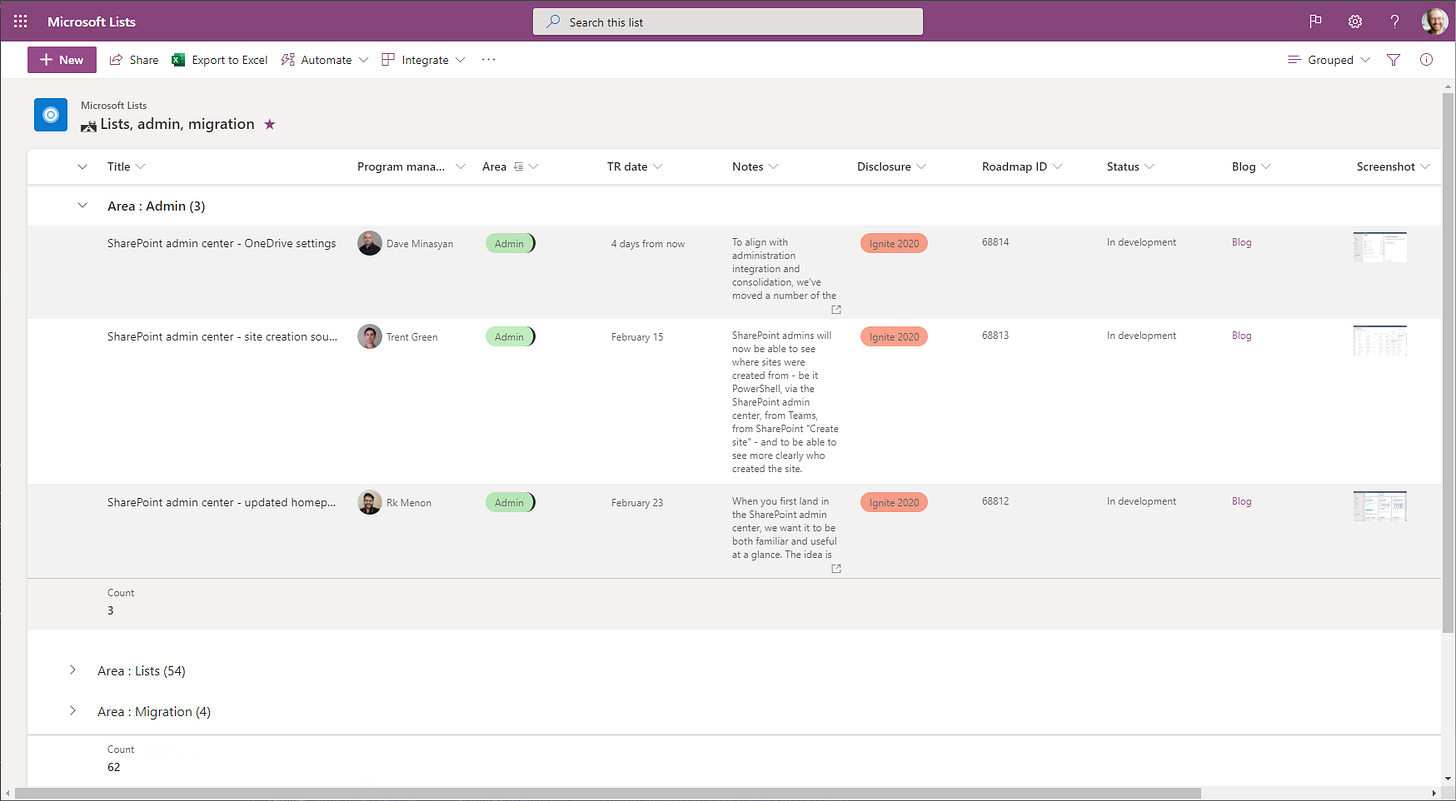Viewport: 1456px width, 801px height.
Task: Click the Integrate toolbar icon
Action: (x=387, y=59)
